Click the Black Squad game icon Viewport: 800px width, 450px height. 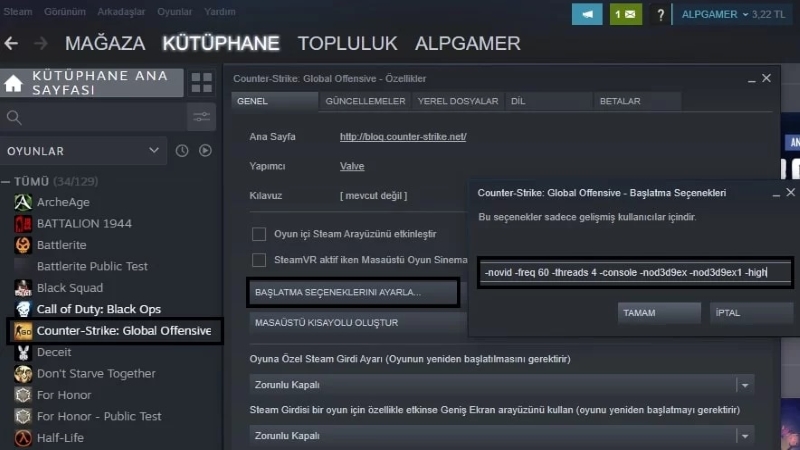tap(23, 288)
